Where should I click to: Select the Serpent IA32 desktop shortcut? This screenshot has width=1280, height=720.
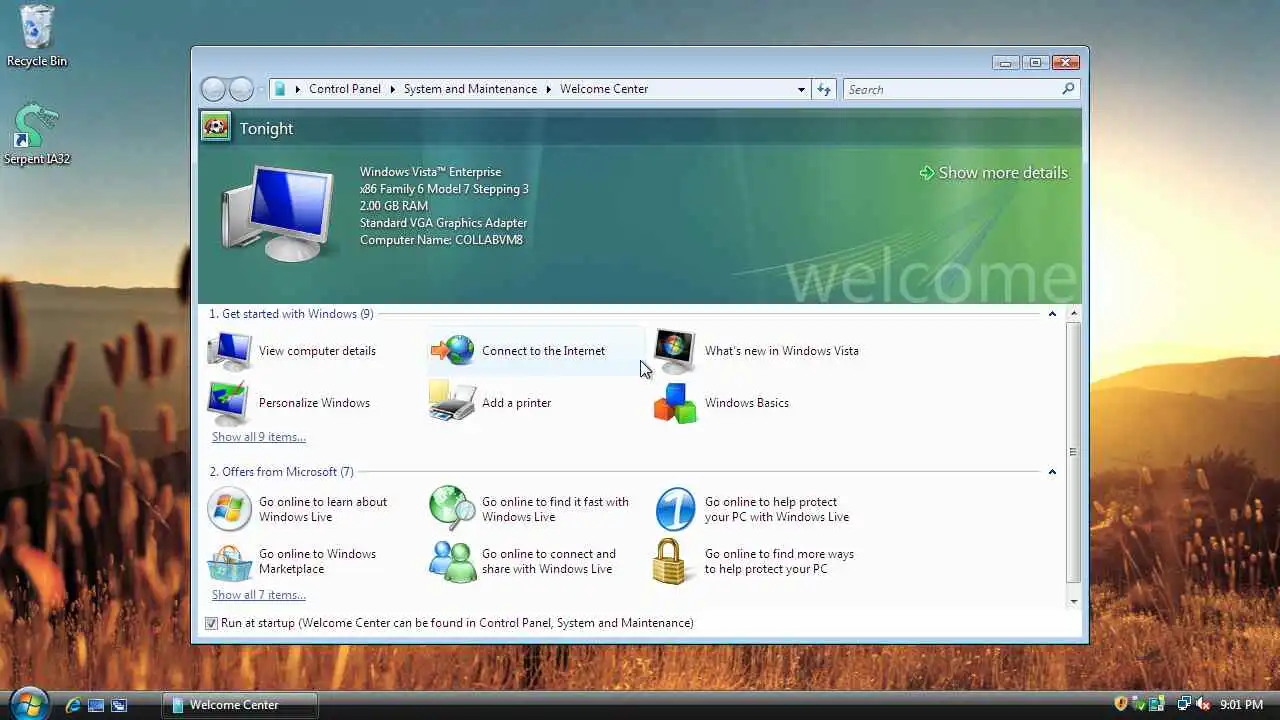click(x=36, y=134)
